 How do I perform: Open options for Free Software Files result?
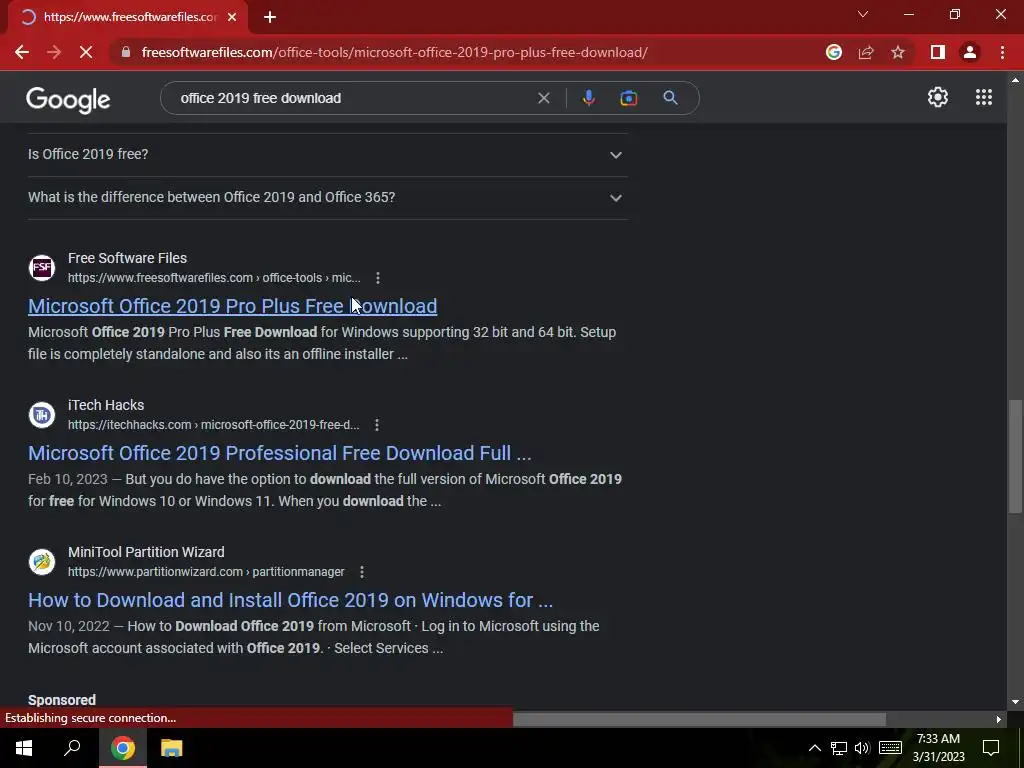[377, 278]
